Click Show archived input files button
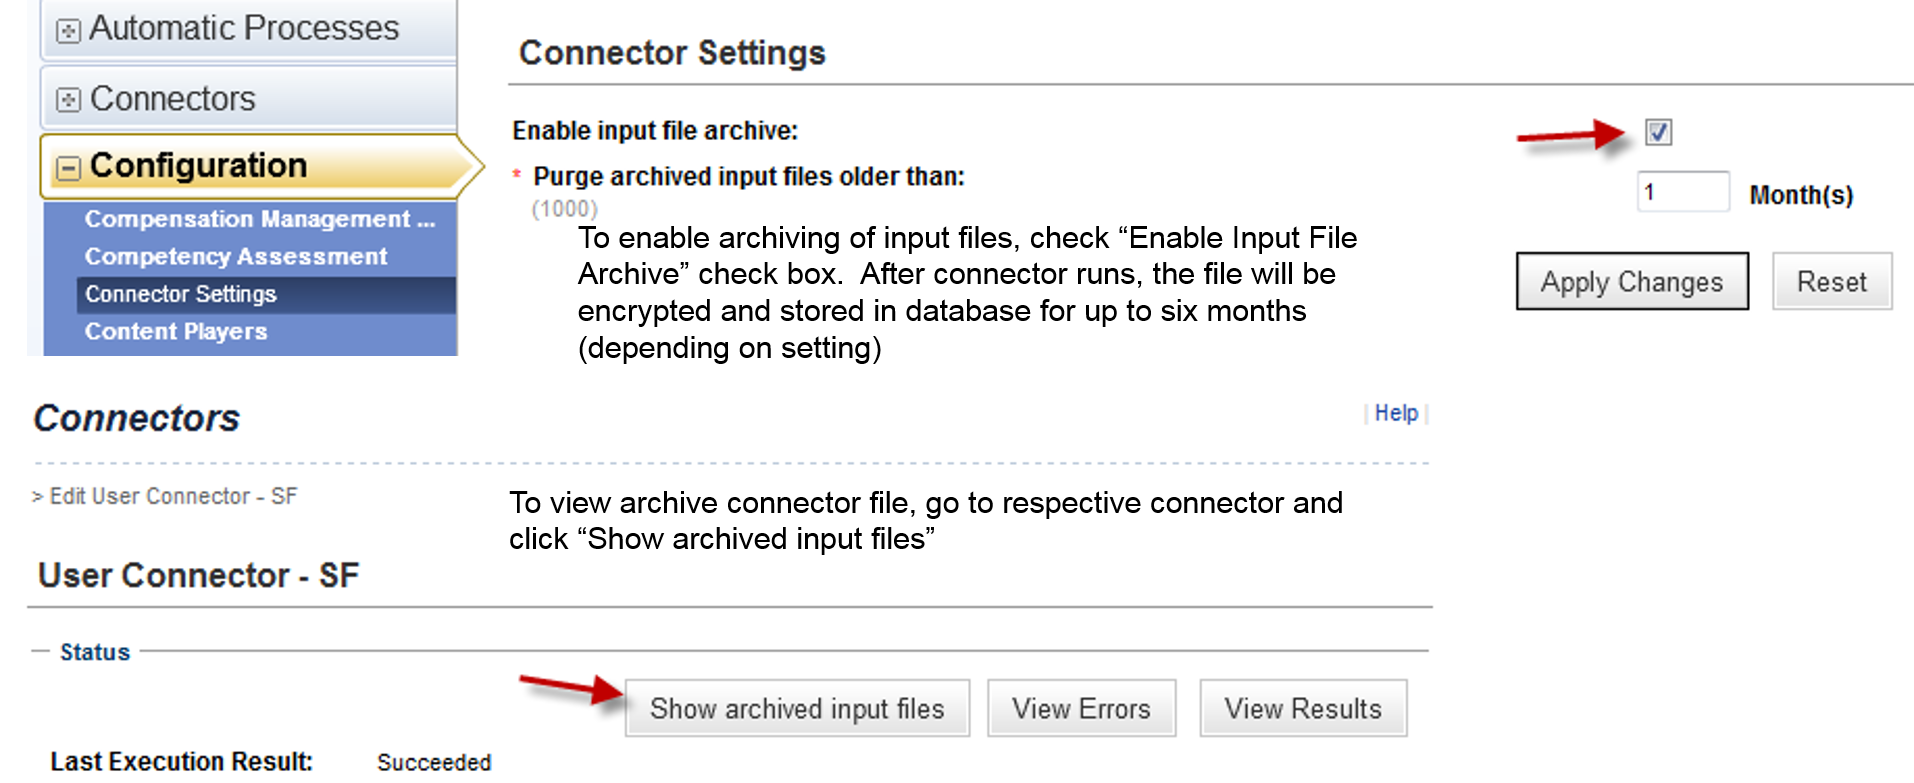This screenshot has height=783, width=1914. coord(797,709)
